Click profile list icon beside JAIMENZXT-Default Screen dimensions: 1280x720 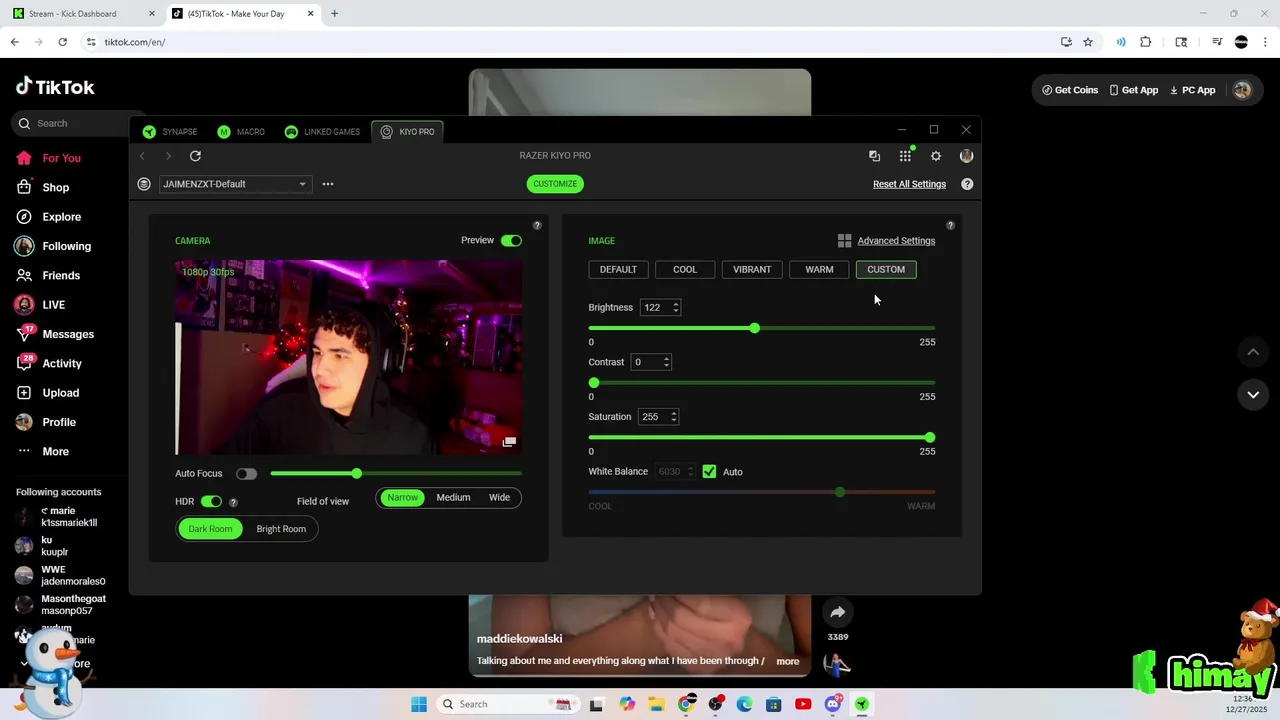point(144,184)
